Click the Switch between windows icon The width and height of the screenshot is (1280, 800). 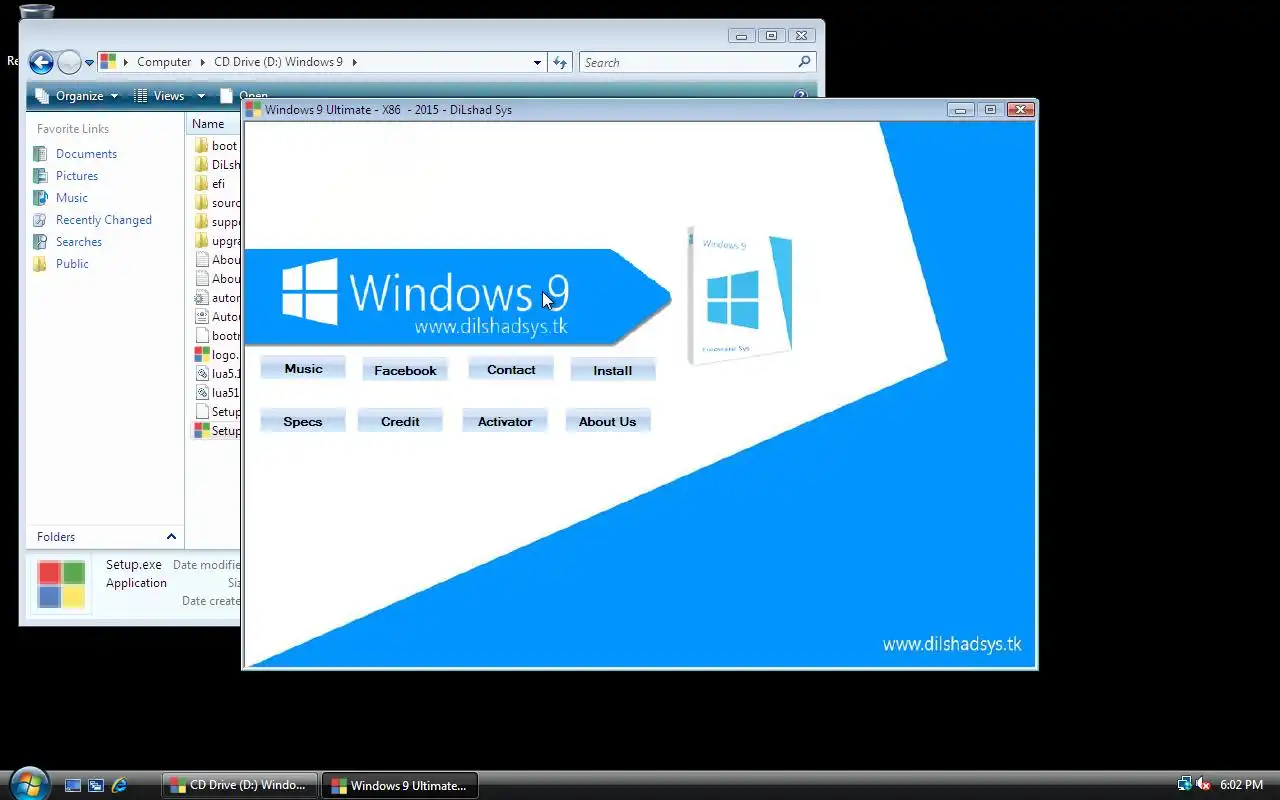click(x=96, y=786)
